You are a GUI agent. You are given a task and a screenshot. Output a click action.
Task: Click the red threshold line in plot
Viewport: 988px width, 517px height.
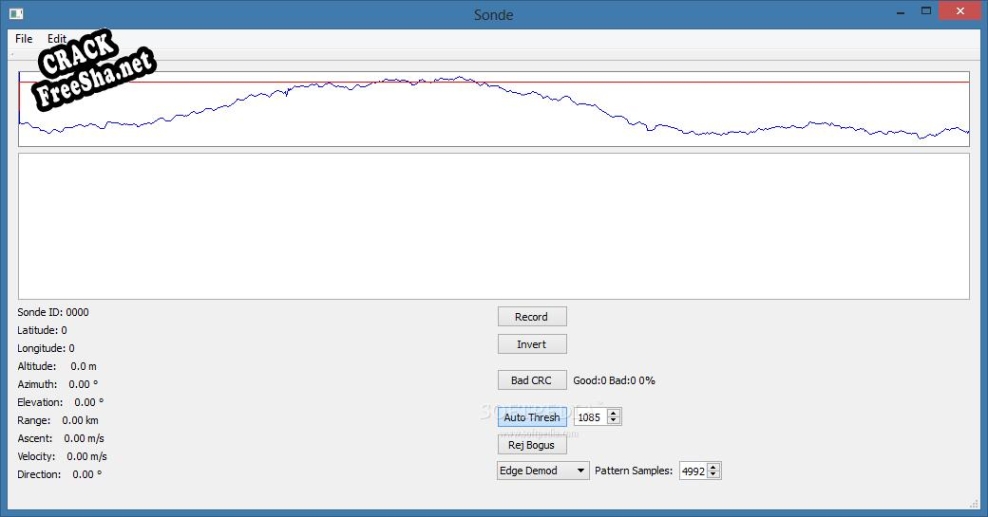point(700,82)
